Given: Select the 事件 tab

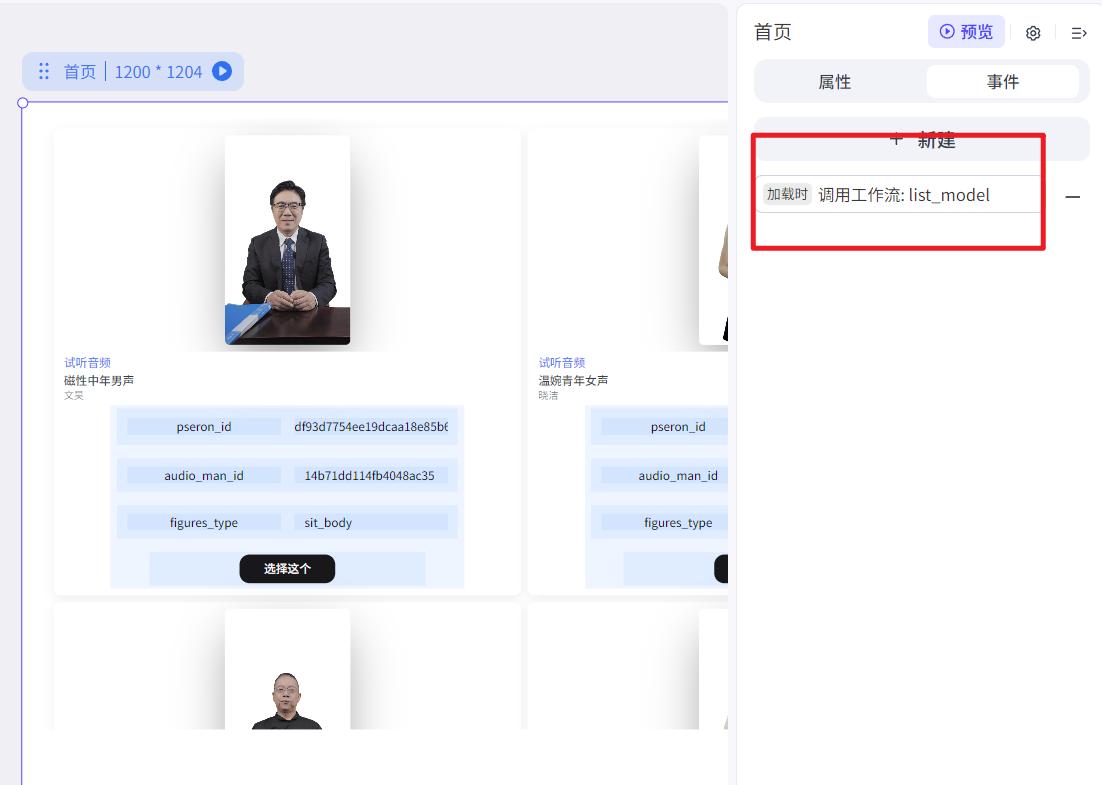Looking at the screenshot, I should pos(1004,81).
